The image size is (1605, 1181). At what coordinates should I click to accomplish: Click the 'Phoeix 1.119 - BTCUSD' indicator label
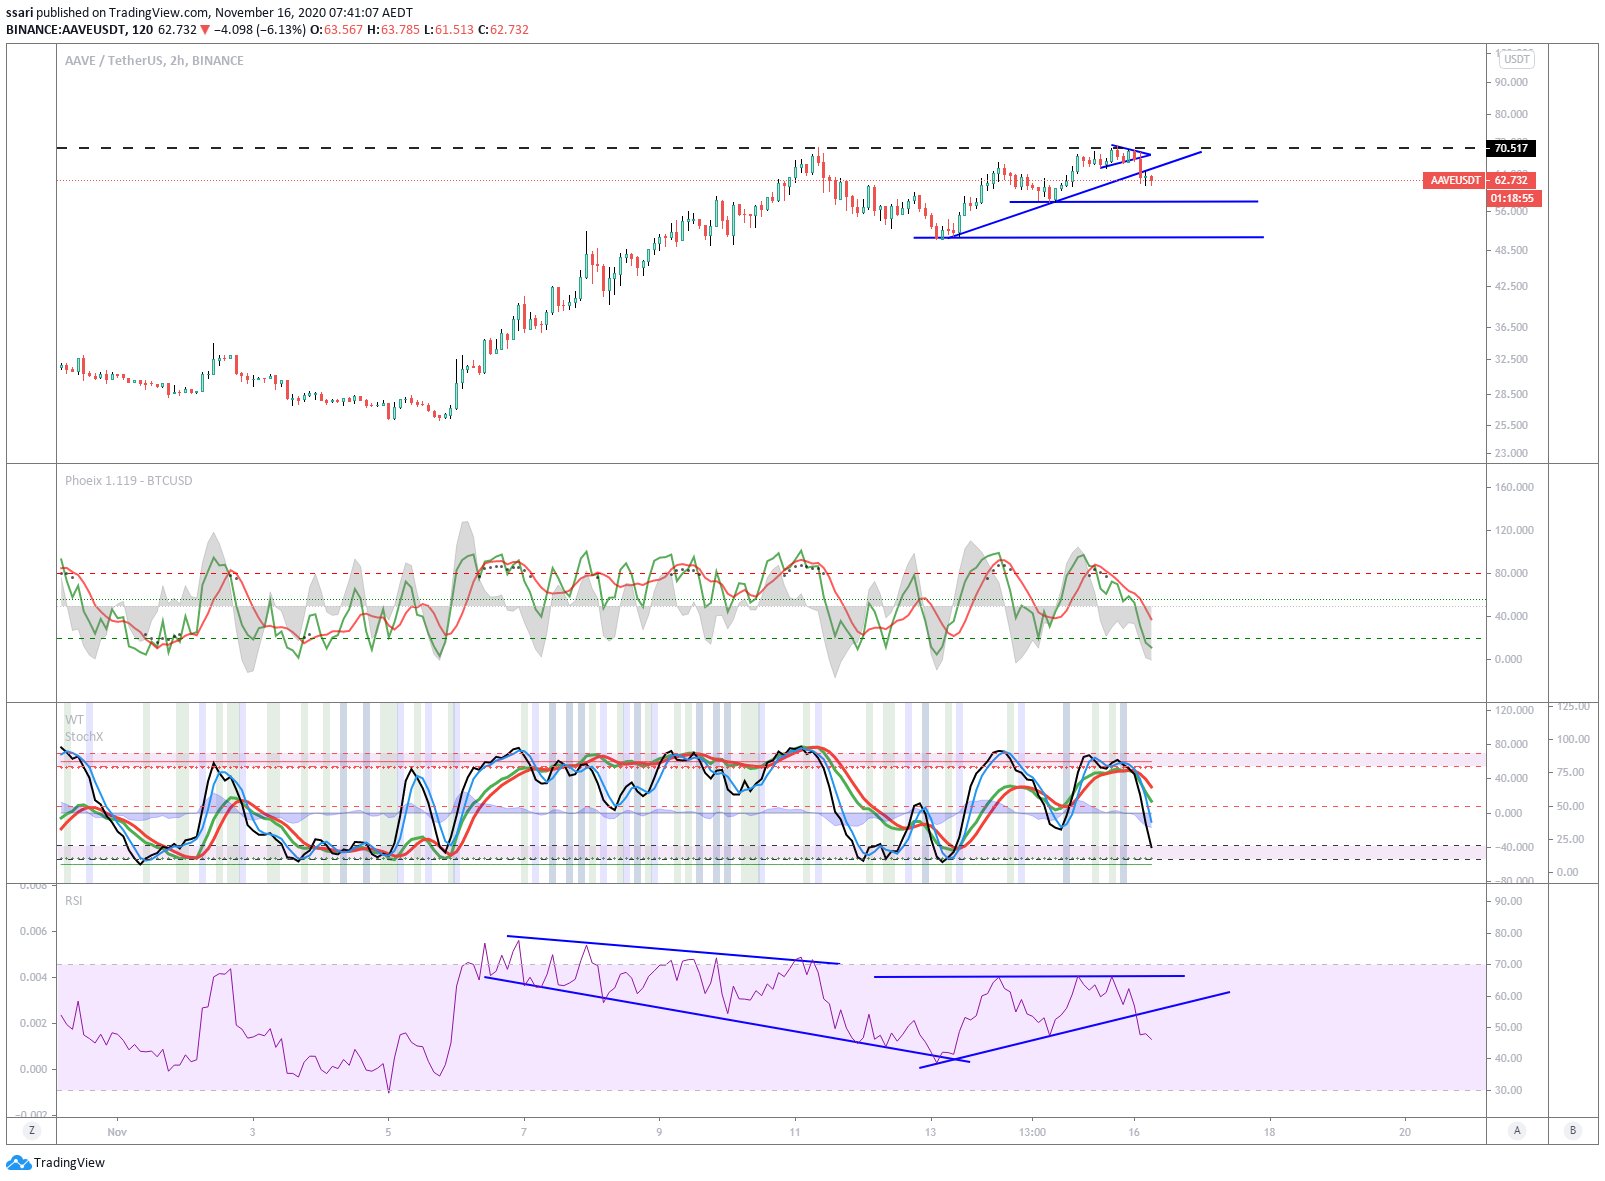point(128,481)
